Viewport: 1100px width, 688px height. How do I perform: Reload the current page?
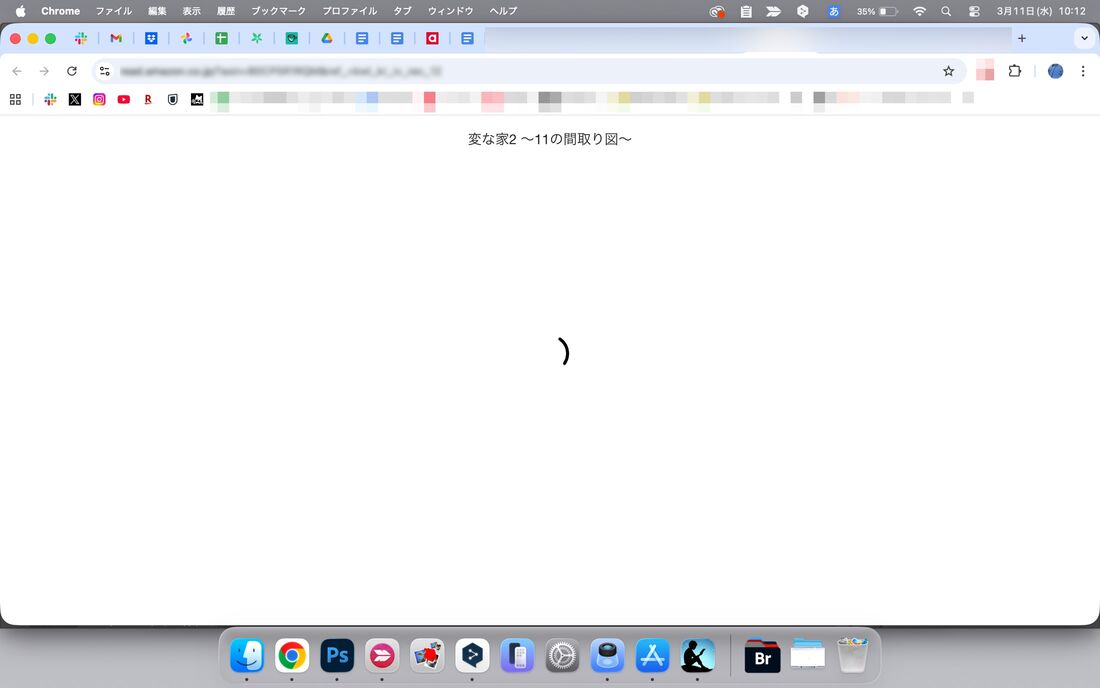[x=71, y=71]
